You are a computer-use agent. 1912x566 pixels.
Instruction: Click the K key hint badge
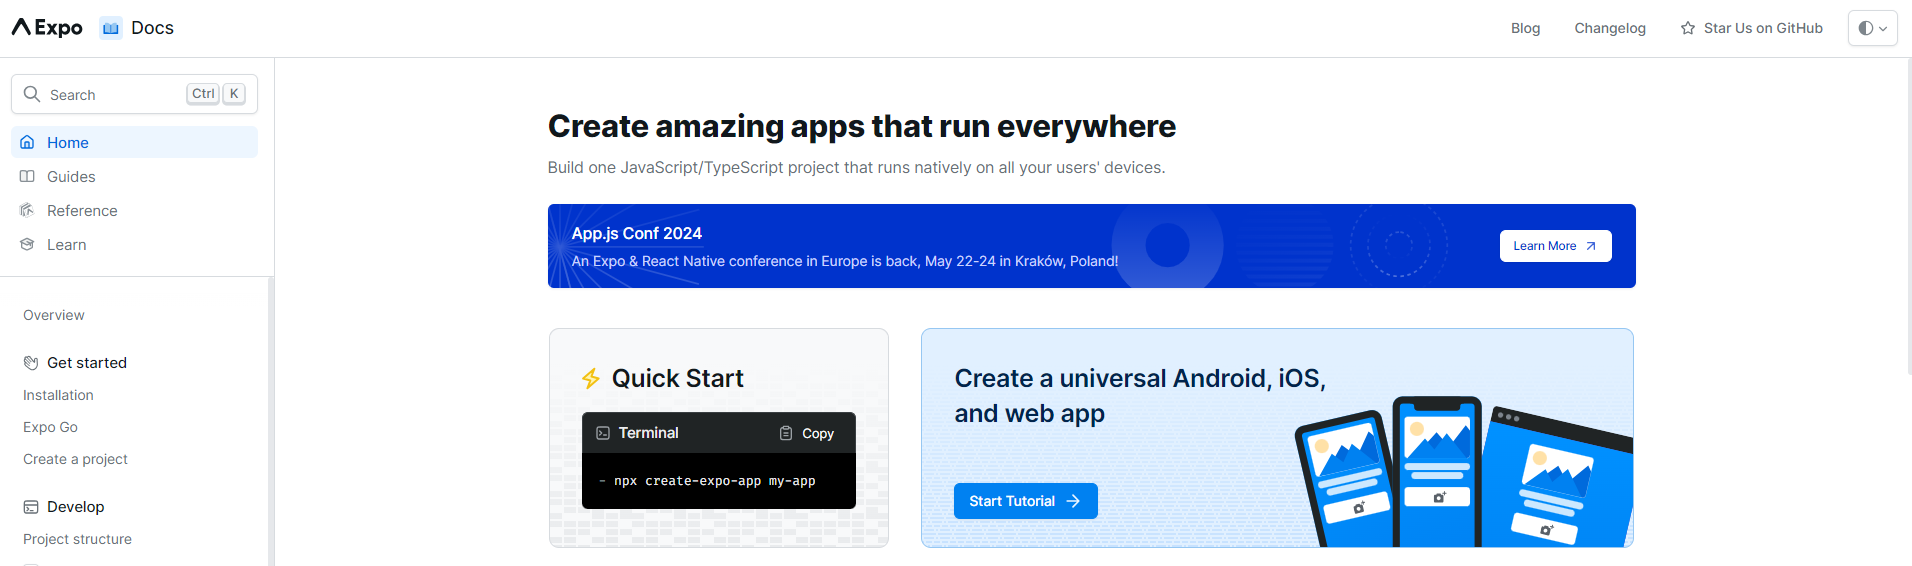(234, 94)
